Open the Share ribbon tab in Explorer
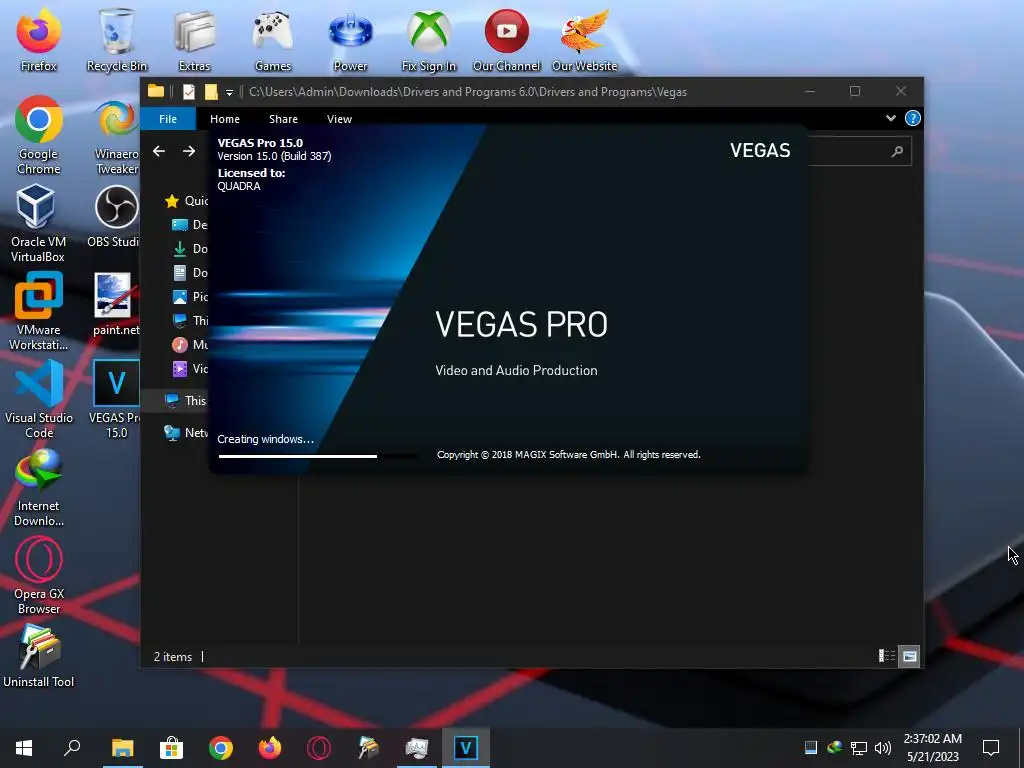The width and height of the screenshot is (1024, 768). pos(283,119)
